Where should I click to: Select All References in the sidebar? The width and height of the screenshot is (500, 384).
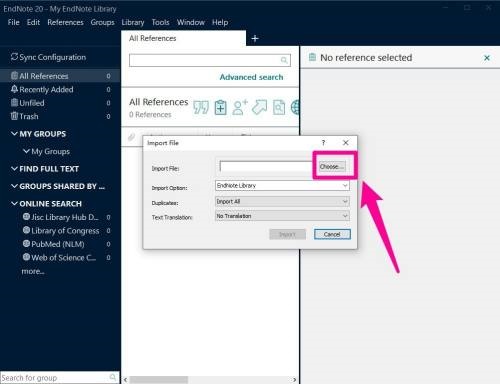click(x=60, y=76)
